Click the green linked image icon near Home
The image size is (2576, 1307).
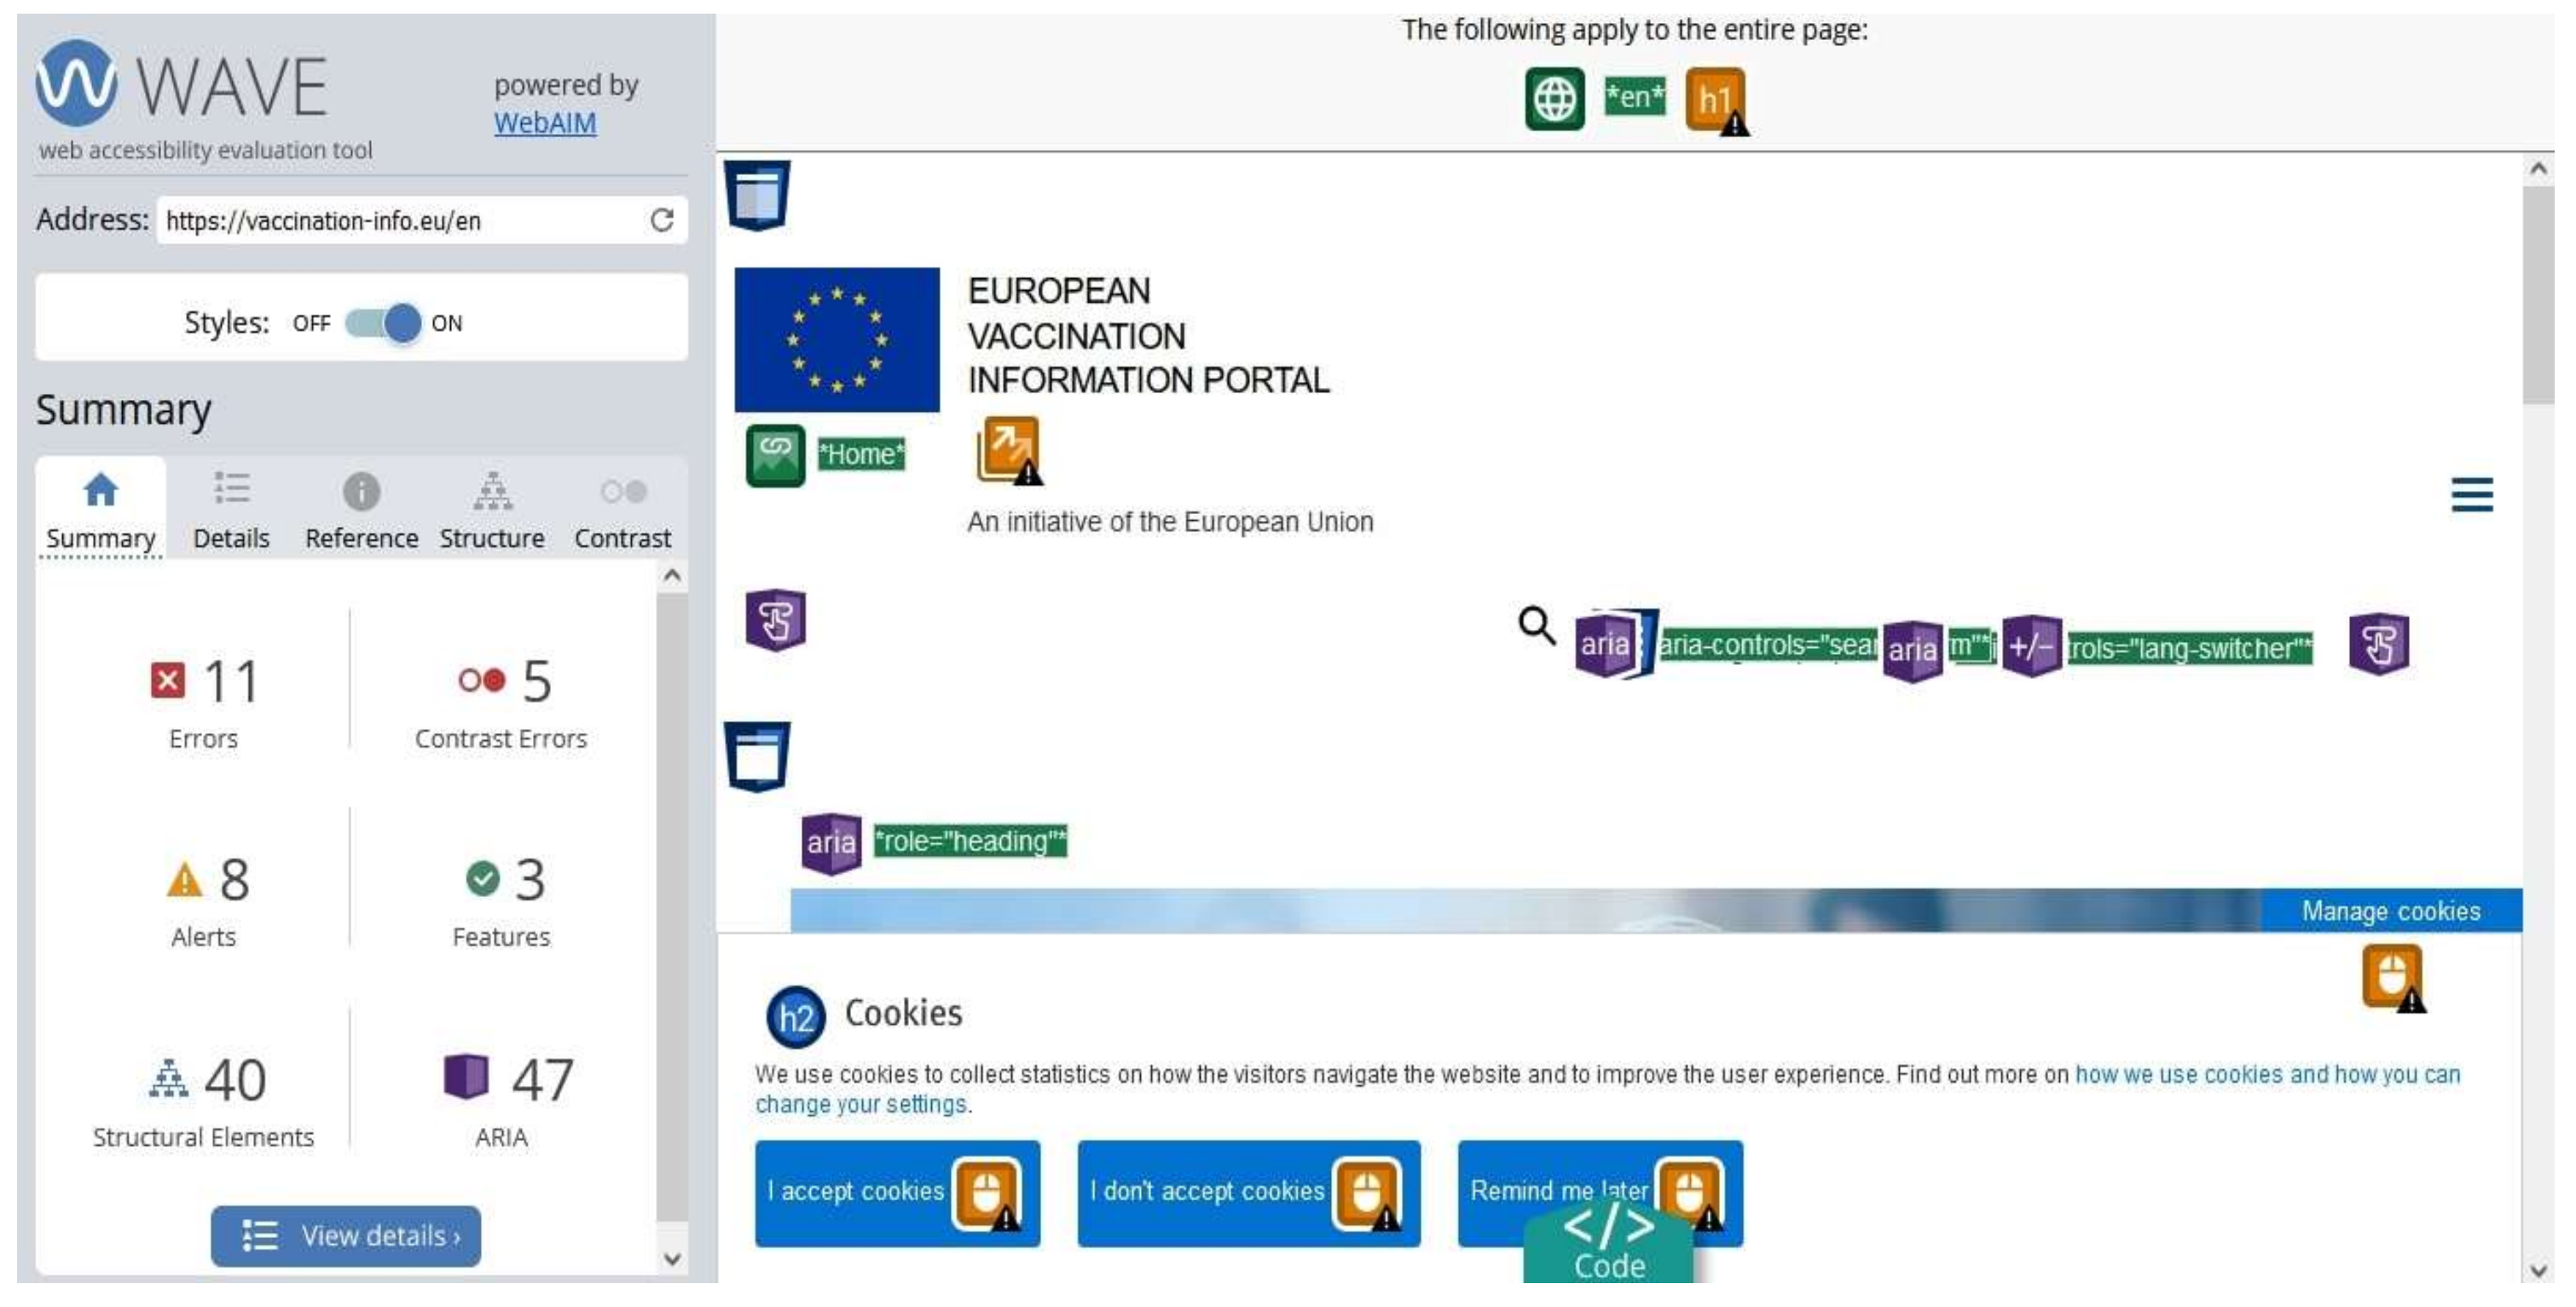point(775,455)
